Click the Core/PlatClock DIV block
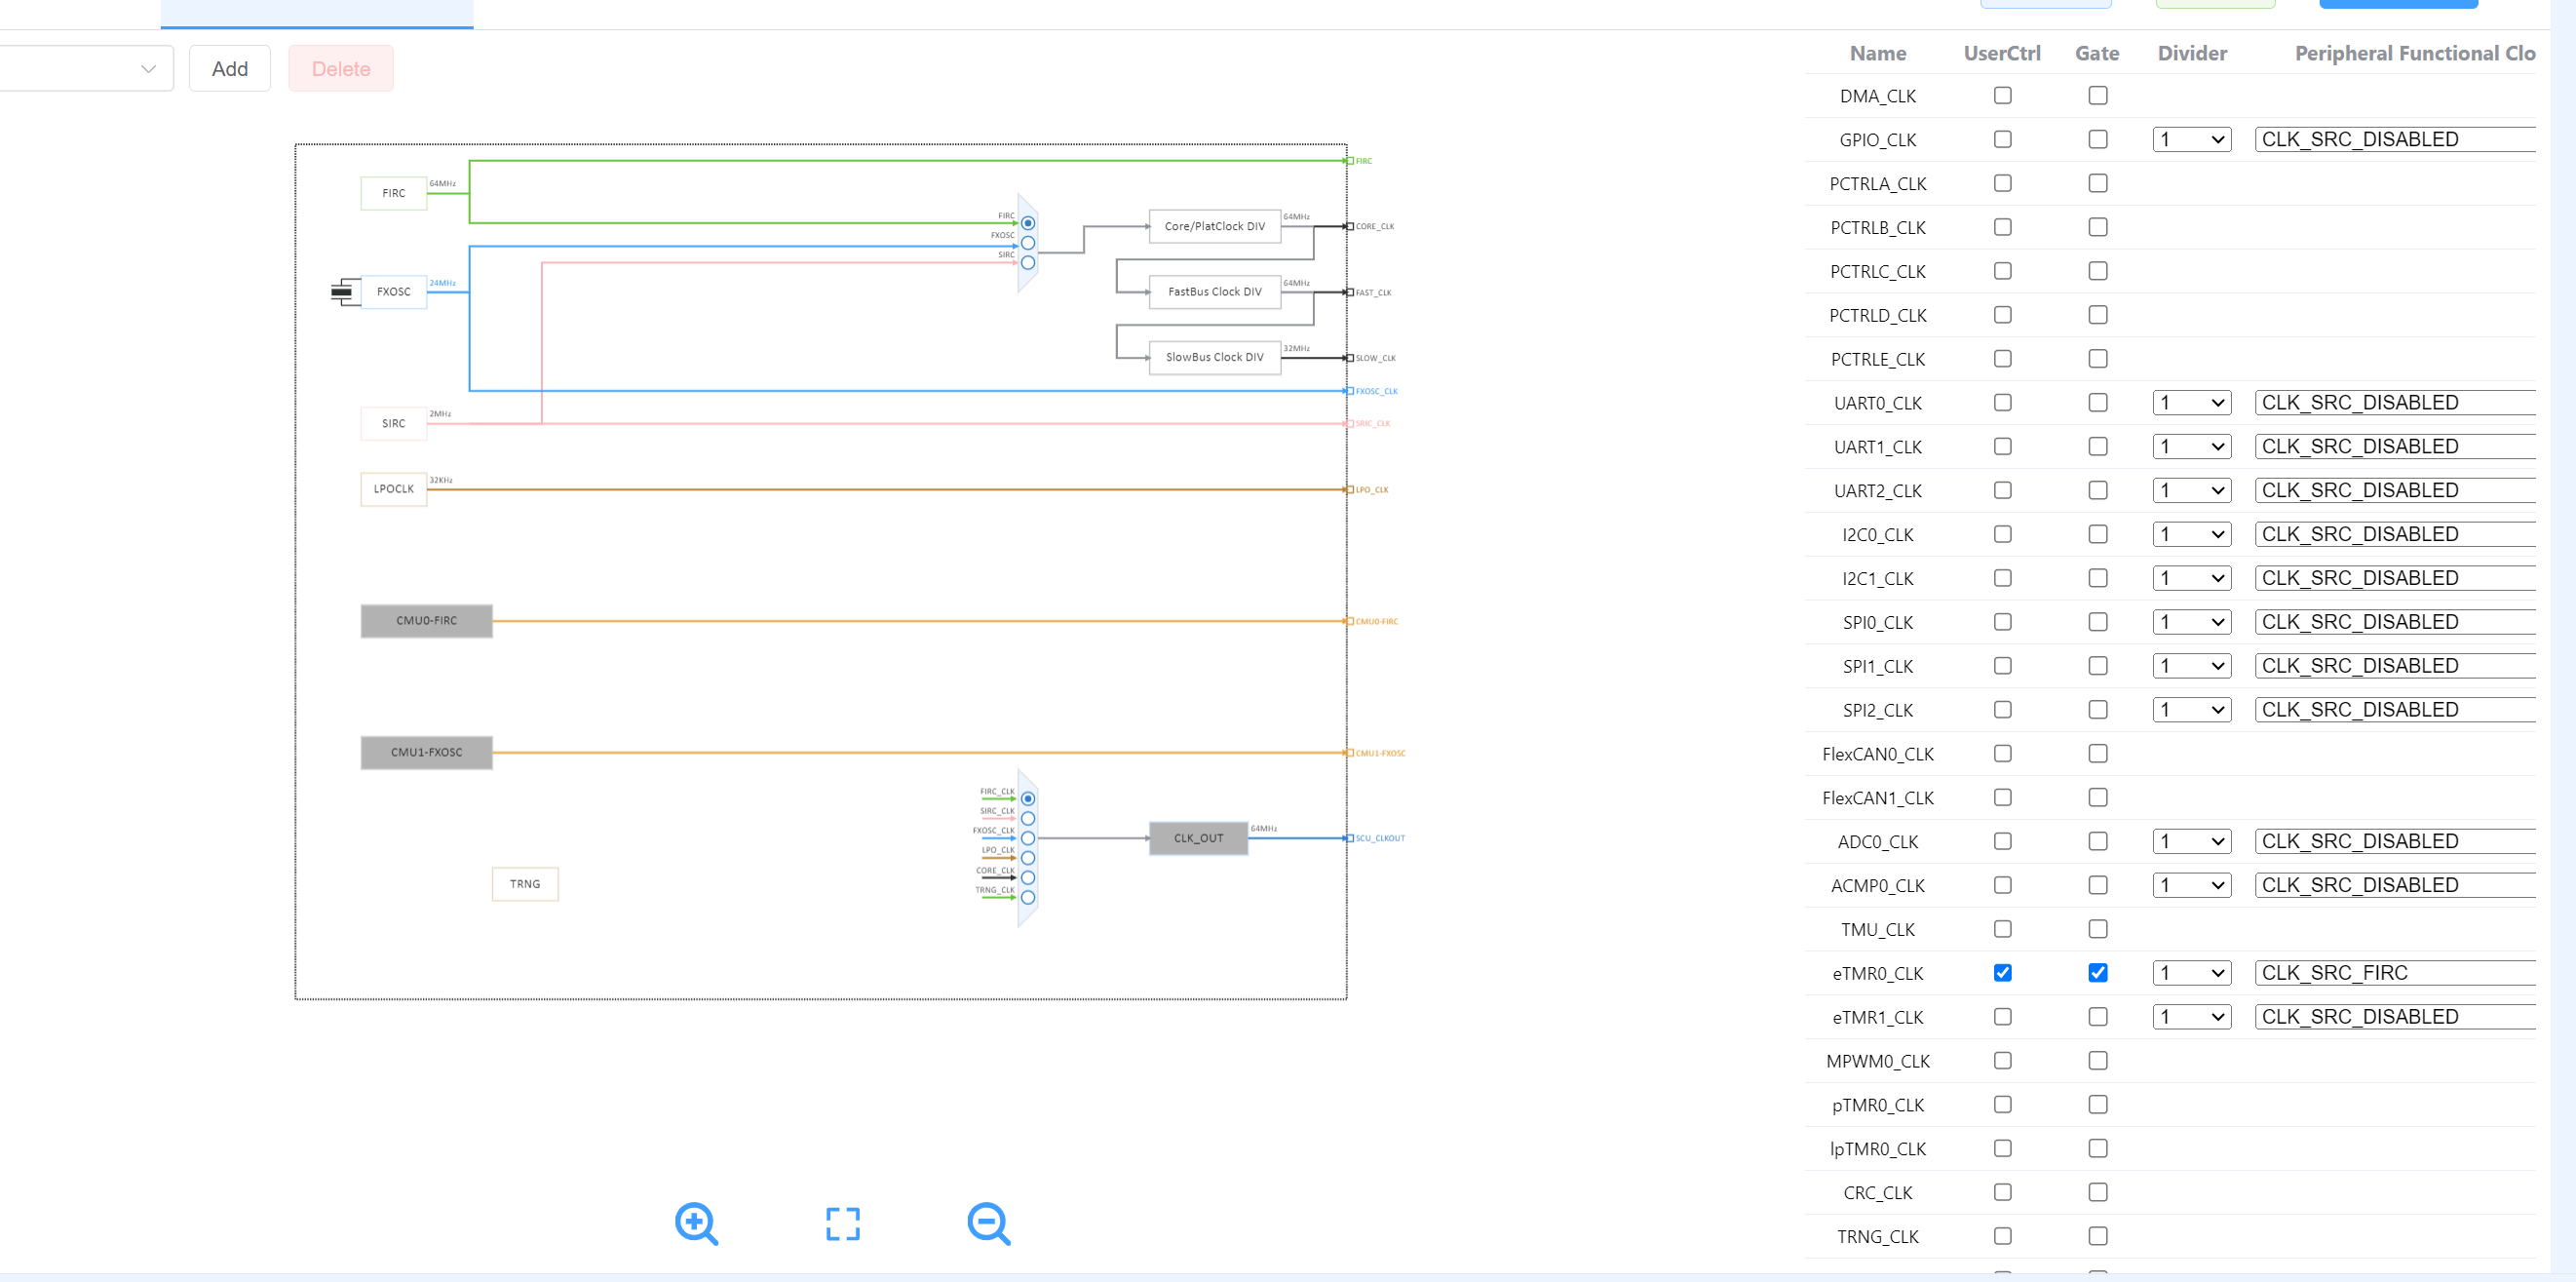The image size is (2576, 1282). [x=1214, y=226]
